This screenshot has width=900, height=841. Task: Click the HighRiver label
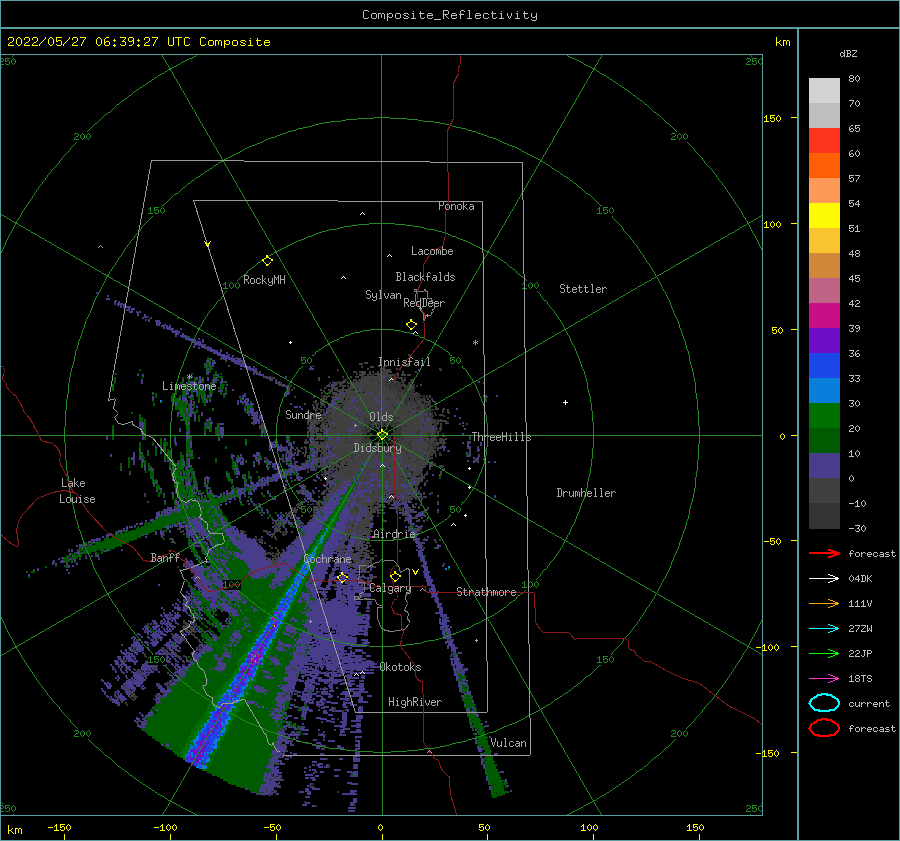pyautogui.click(x=415, y=702)
